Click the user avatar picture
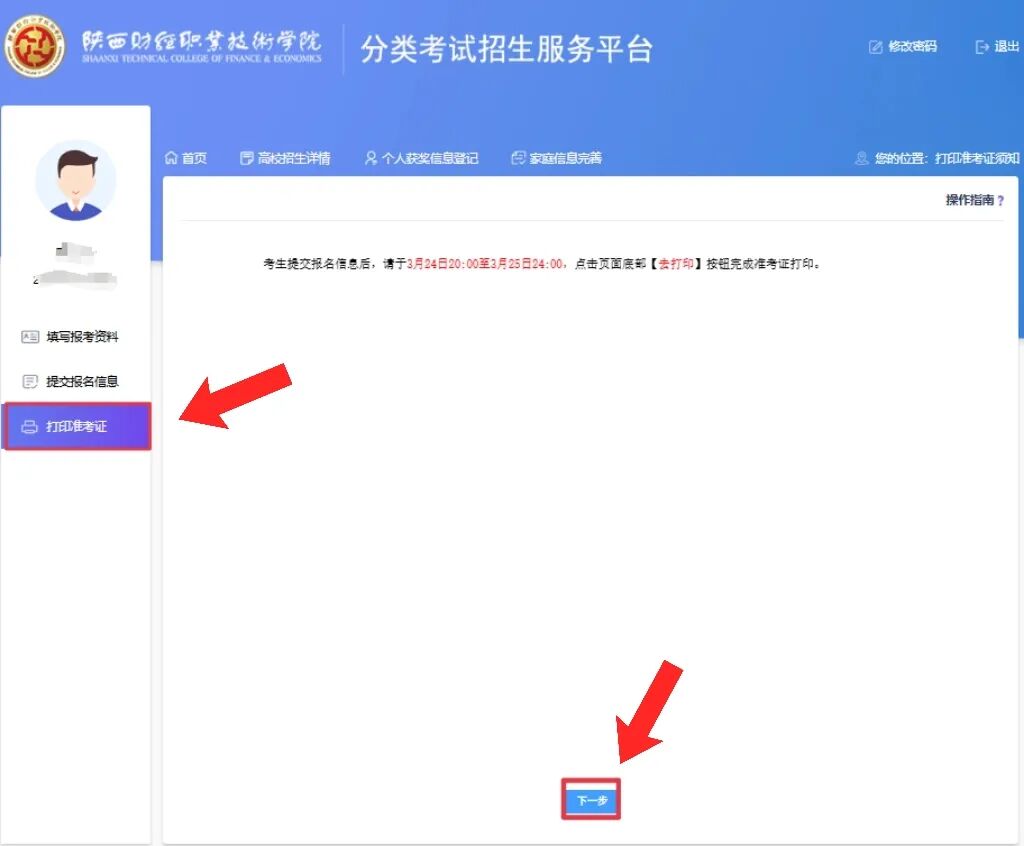Viewport: 1024px width, 846px height. coord(76,181)
